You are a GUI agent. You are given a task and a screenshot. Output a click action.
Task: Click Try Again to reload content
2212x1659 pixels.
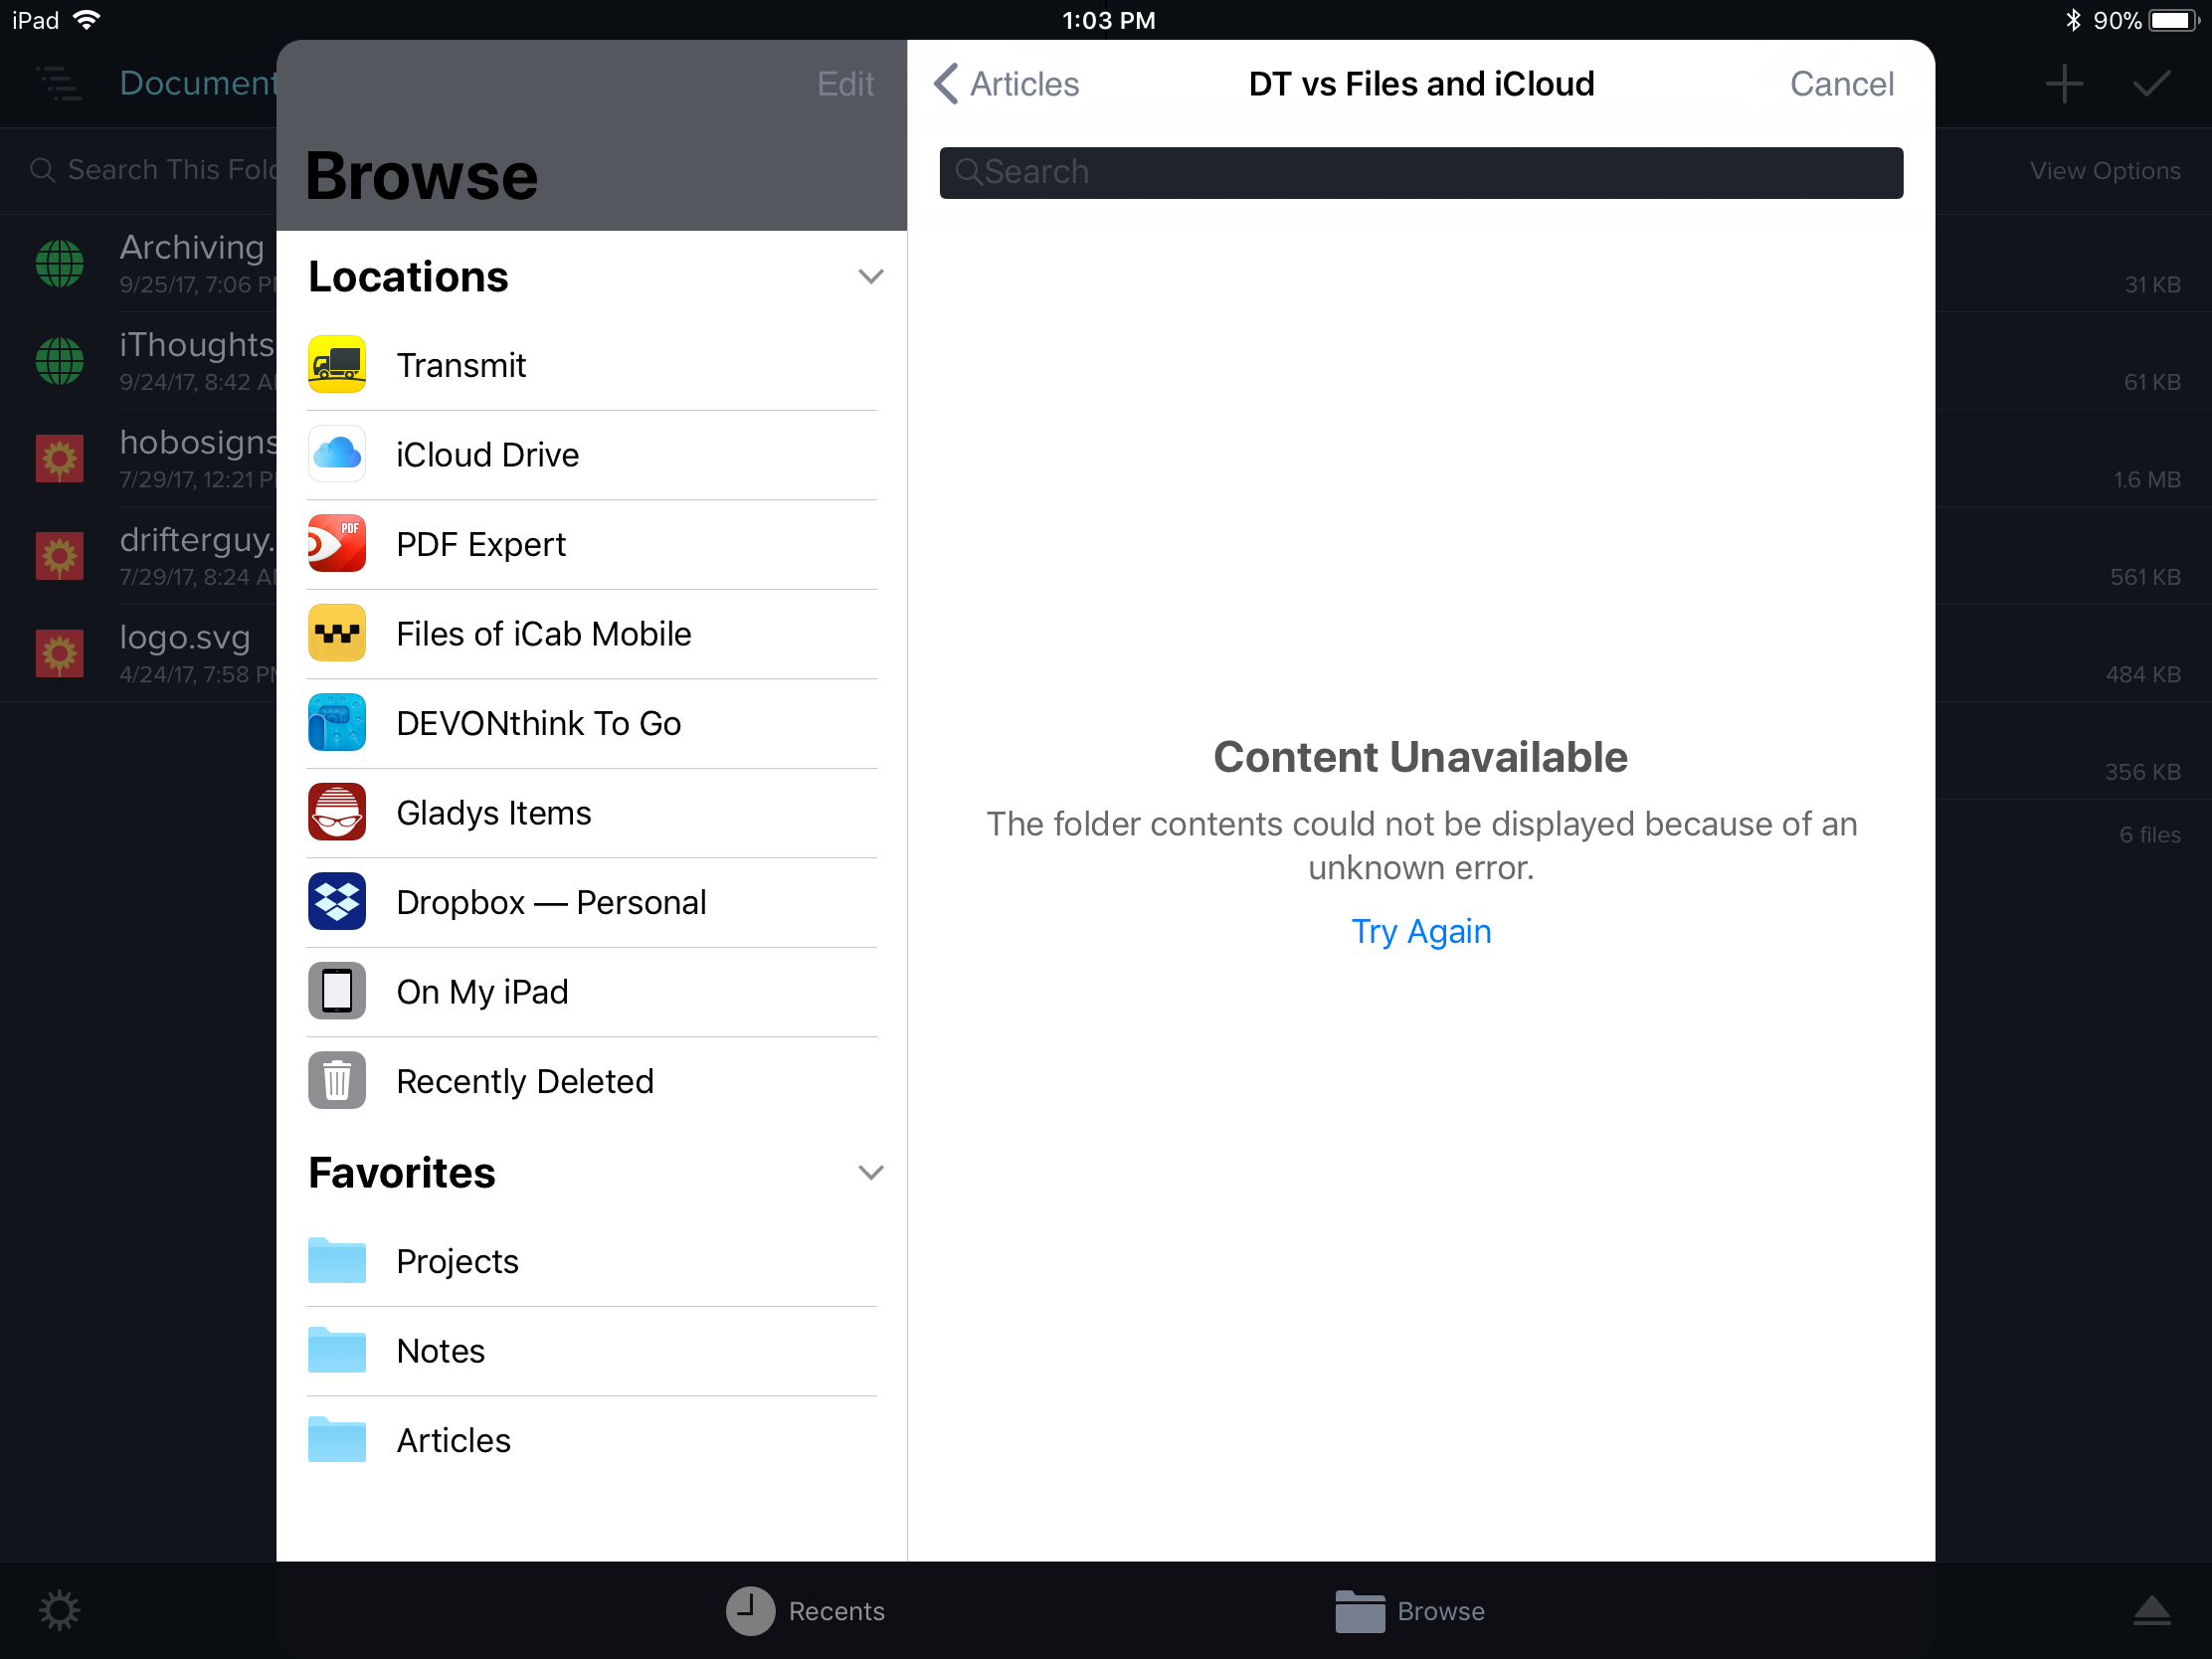tap(1419, 931)
